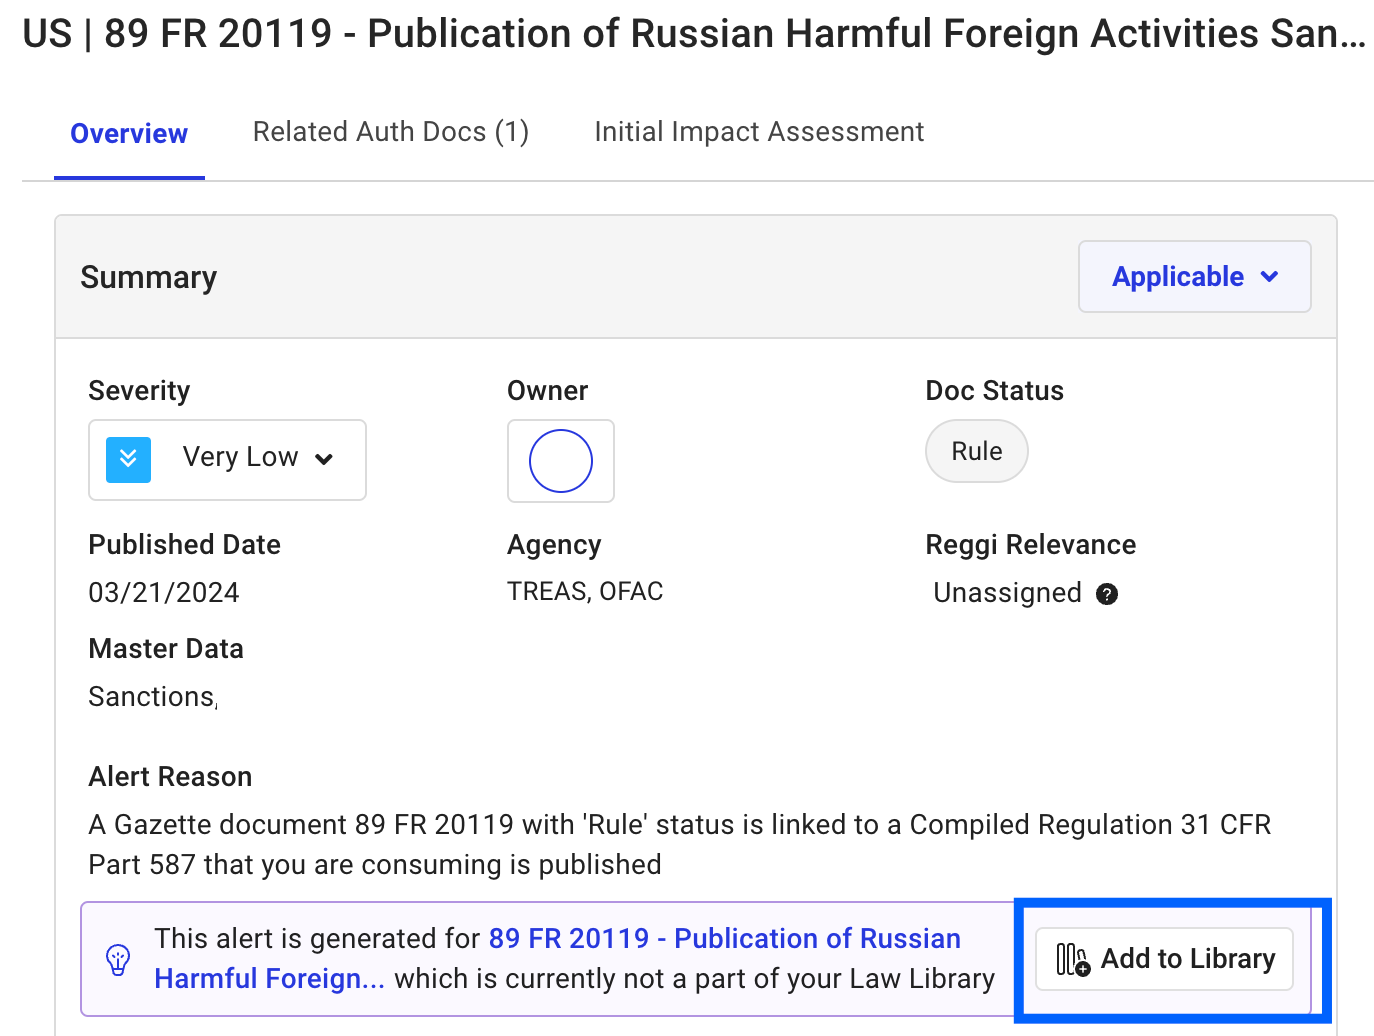Image resolution: width=1374 pixels, height=1036 pixels.
Task: Click the blue double-chevron Very Low severity icon
Action: pyautogui.click(x=128, y=460)
